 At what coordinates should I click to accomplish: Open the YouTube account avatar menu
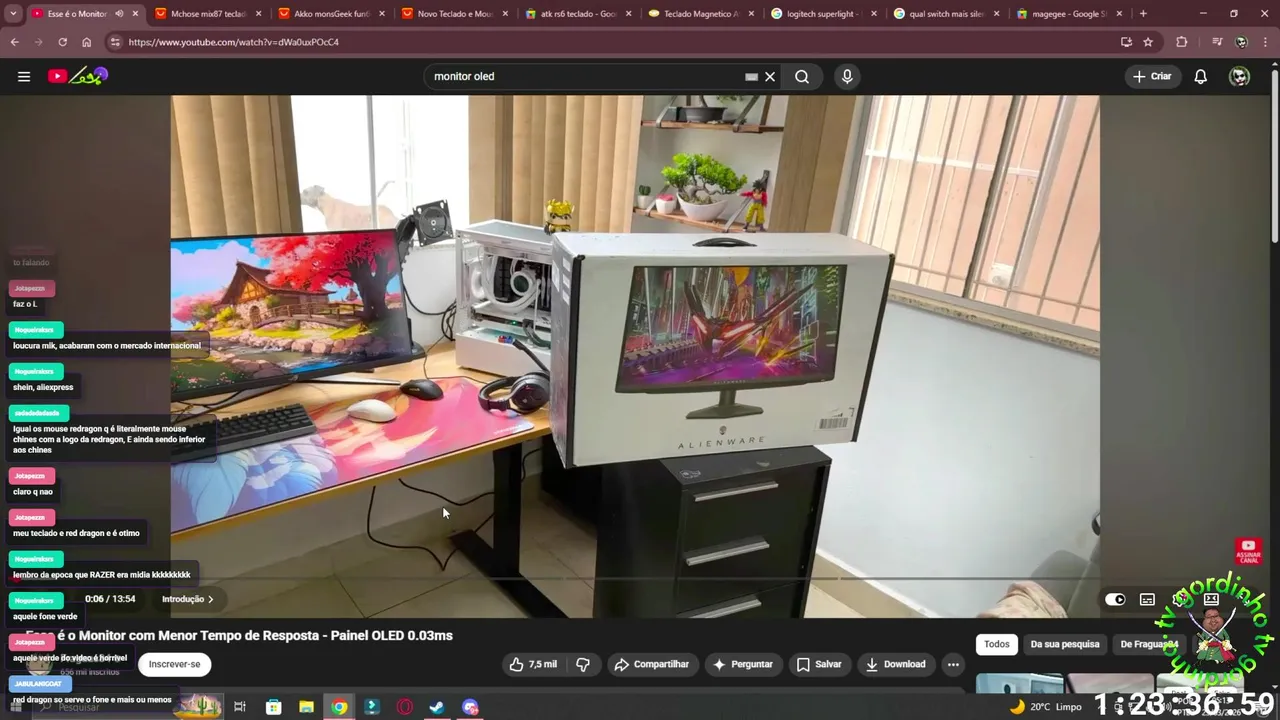(1240, 76)
